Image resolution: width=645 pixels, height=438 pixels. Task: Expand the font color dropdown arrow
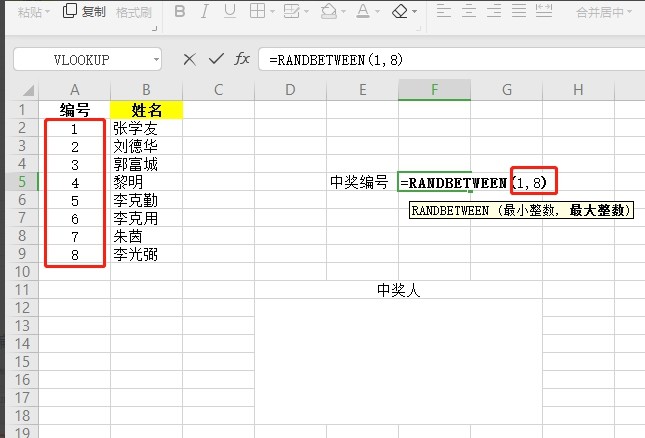point(377,12)
